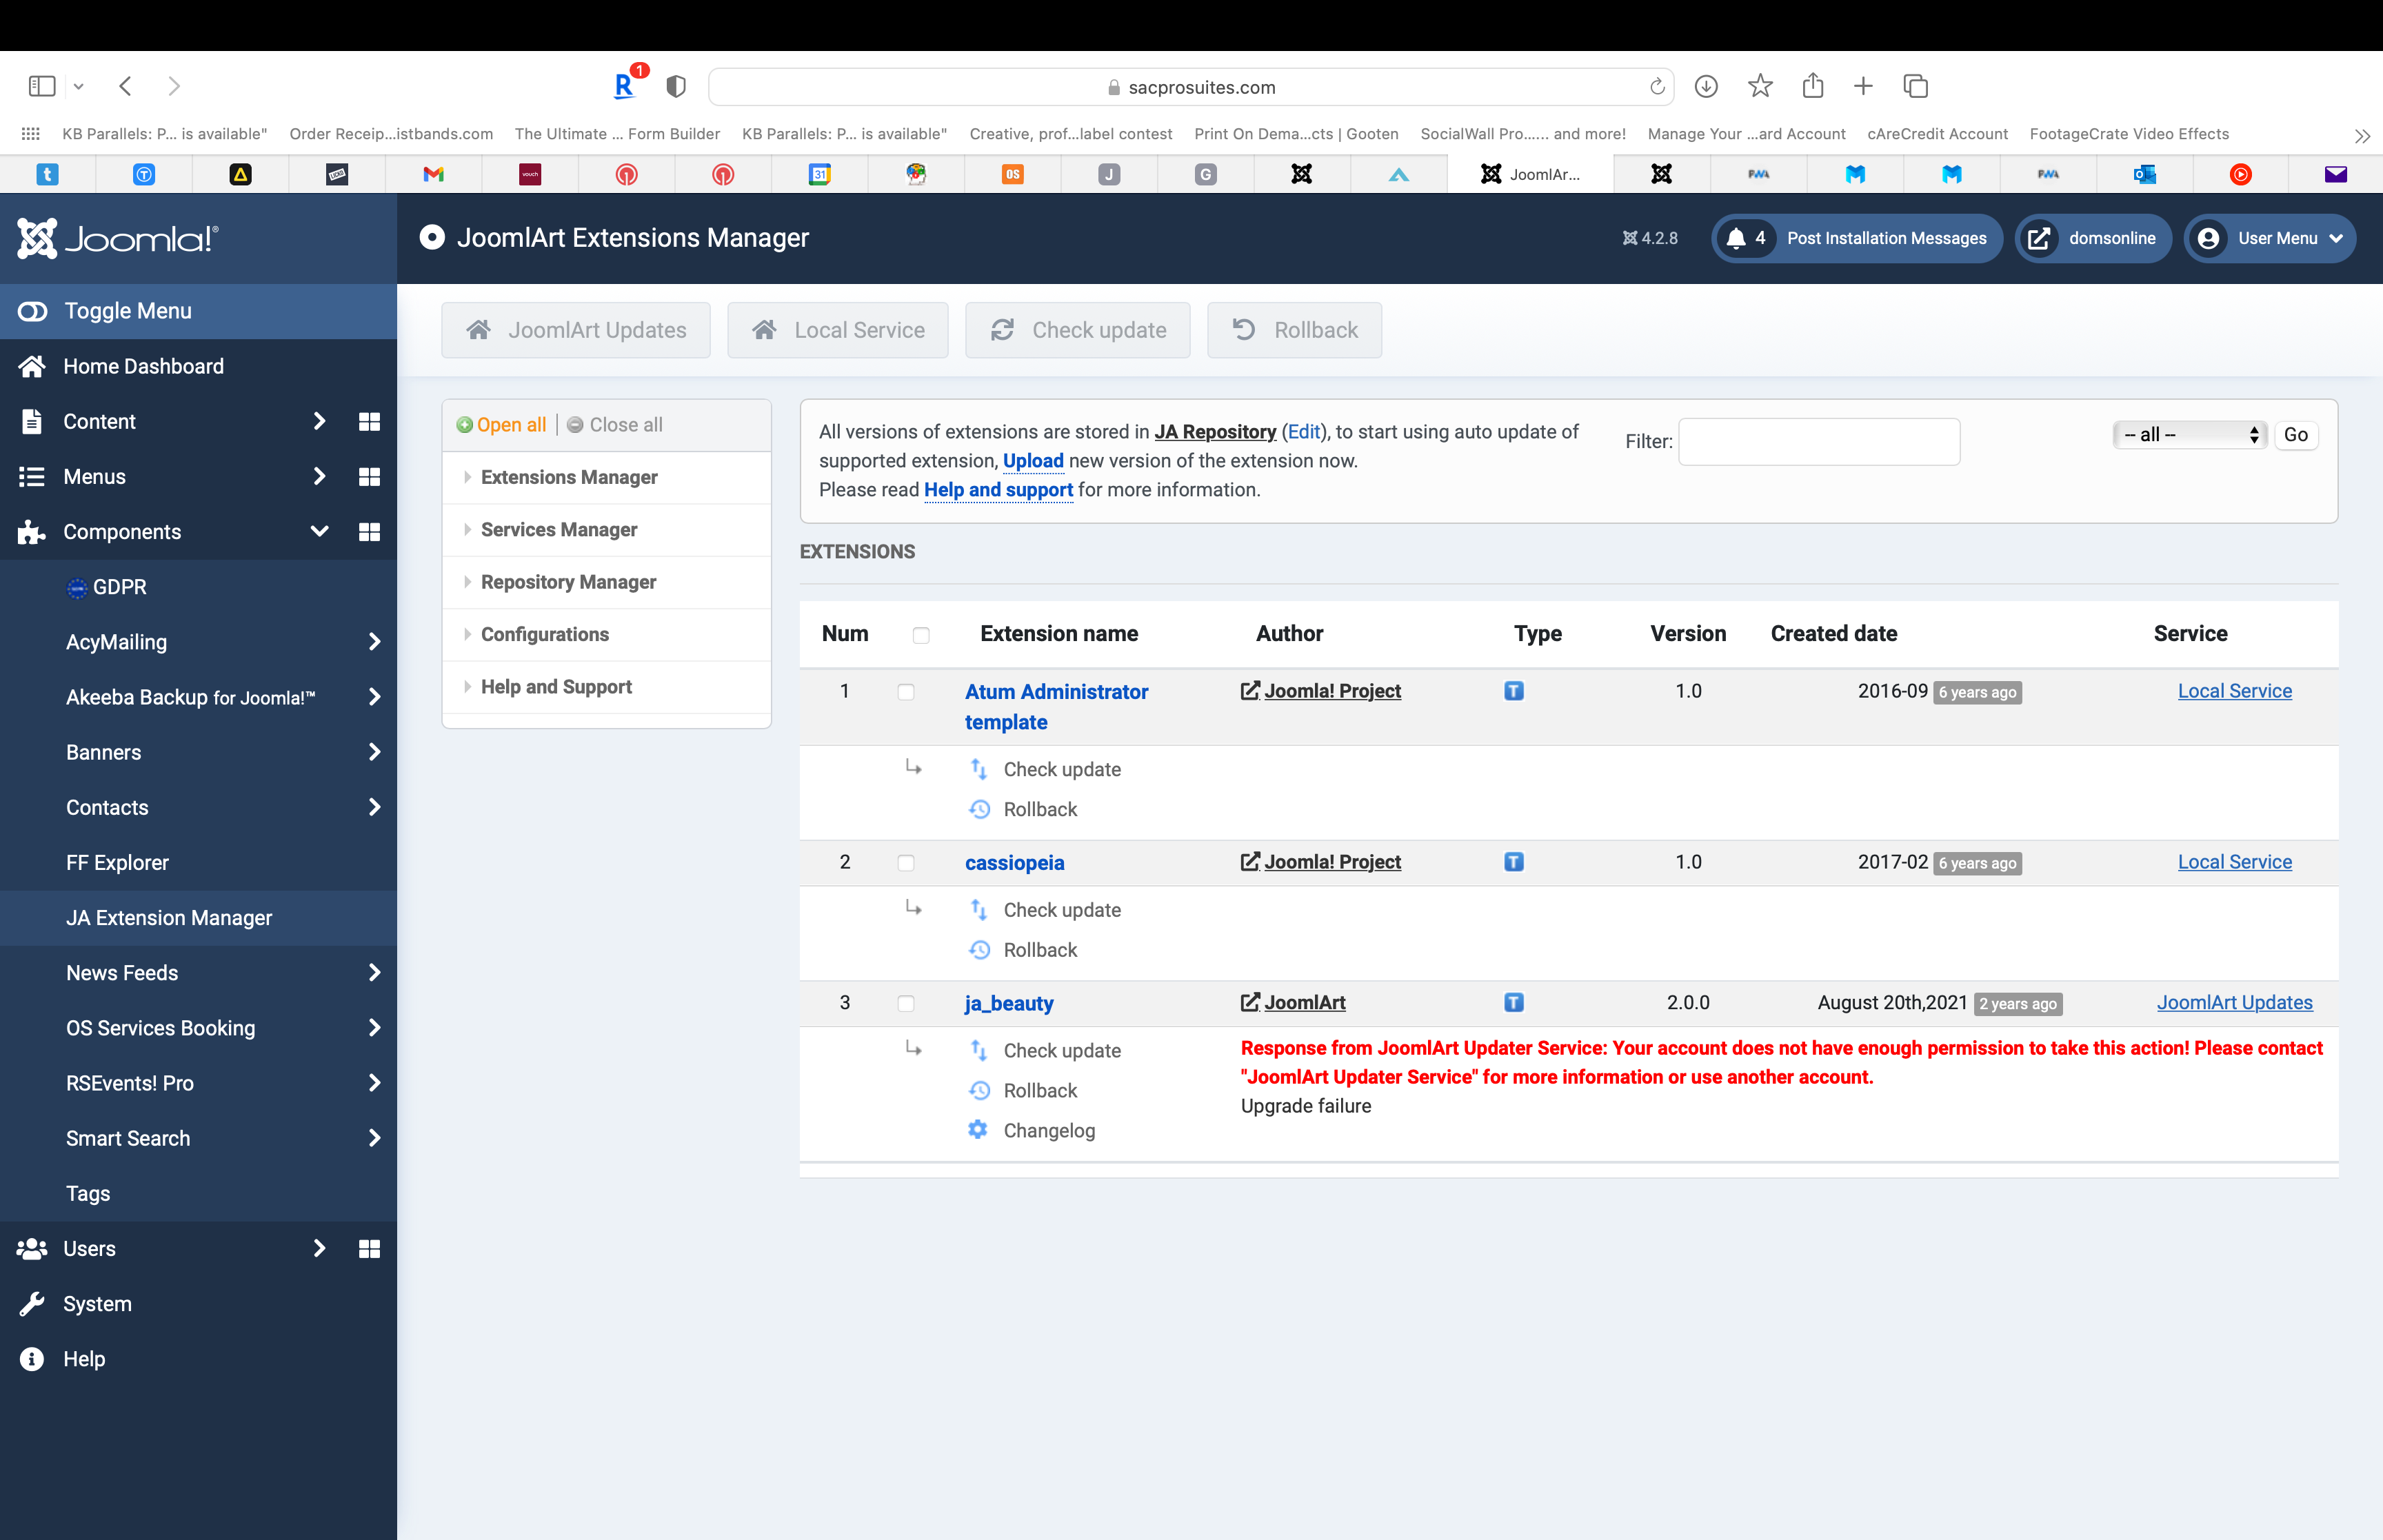Click the Users dashboard grid icon
The height and width of the screenshot is (1540, 2383).
tap(369, 1248)
